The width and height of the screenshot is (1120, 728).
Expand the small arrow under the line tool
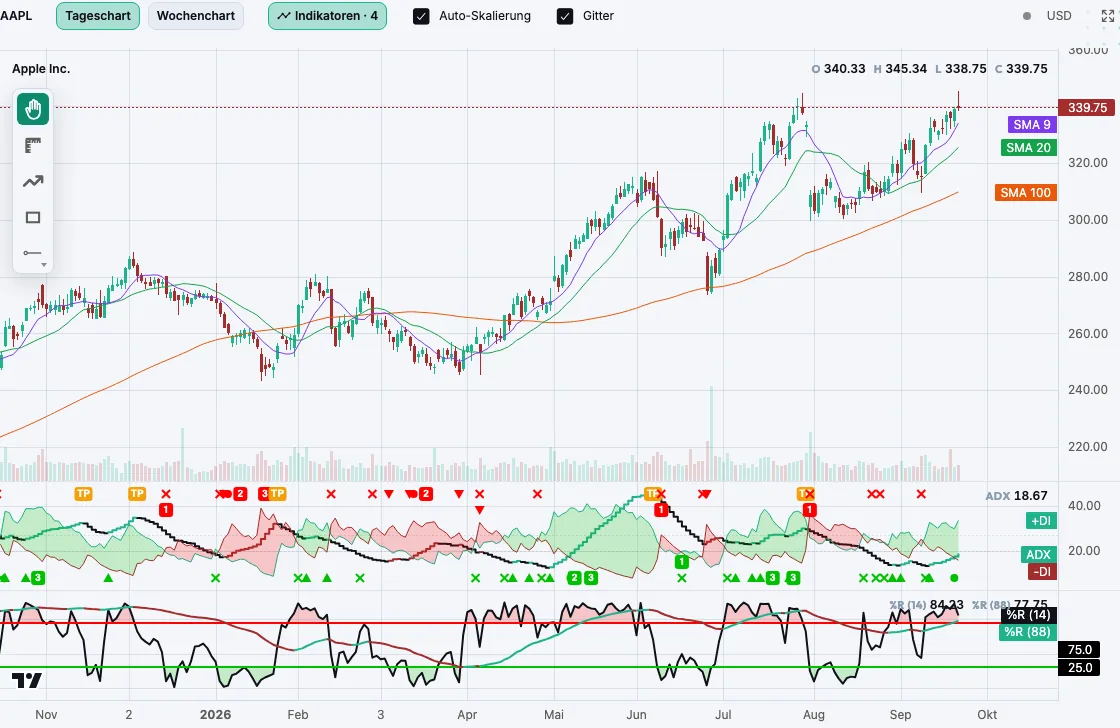click(x=44, y=265)
